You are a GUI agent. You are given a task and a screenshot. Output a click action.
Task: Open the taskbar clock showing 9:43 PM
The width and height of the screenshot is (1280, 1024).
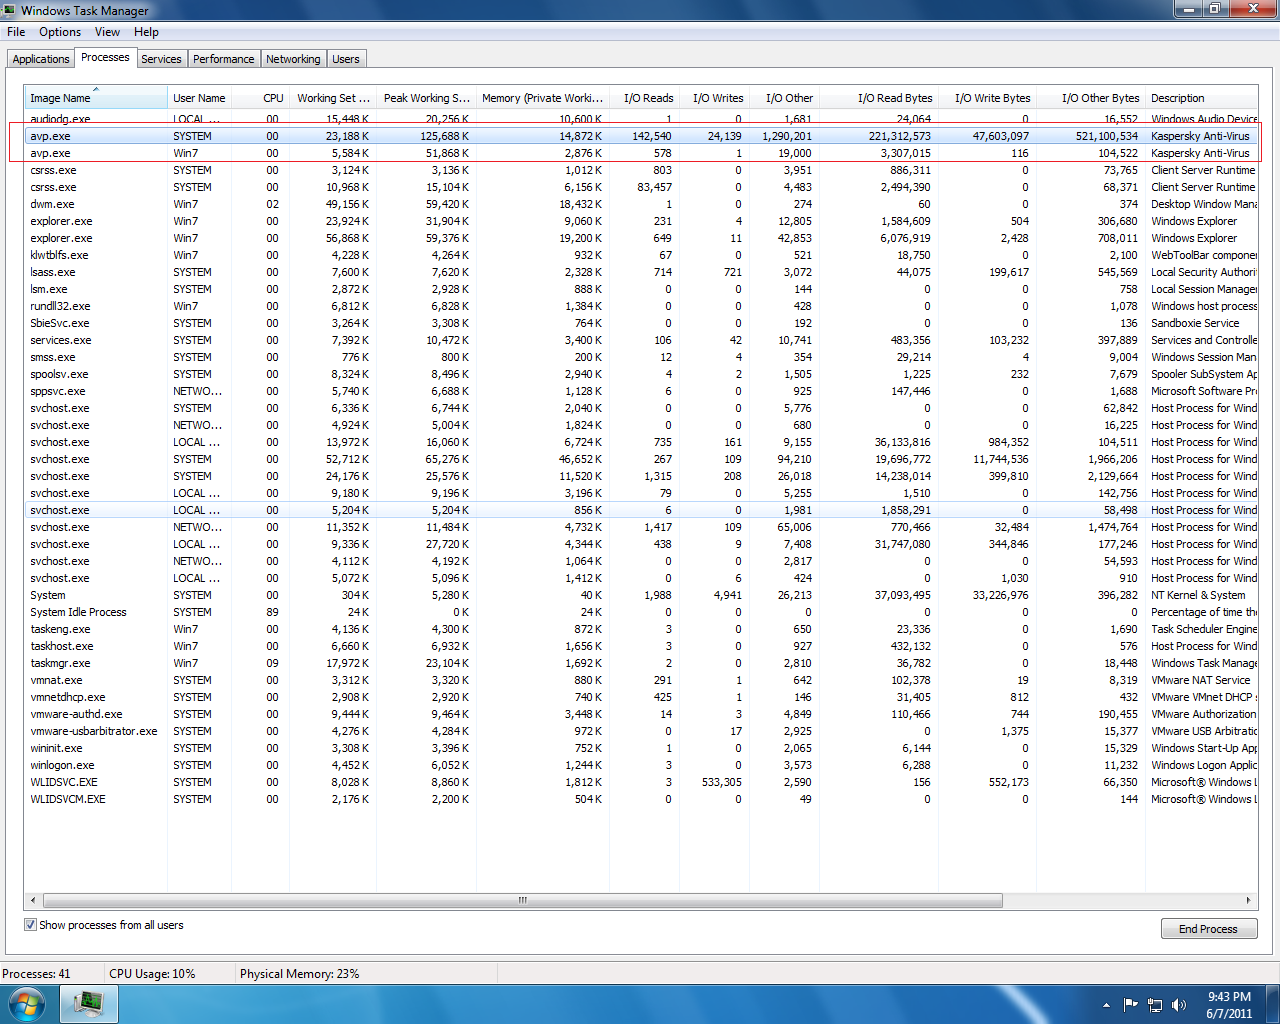[1229, 1005]
